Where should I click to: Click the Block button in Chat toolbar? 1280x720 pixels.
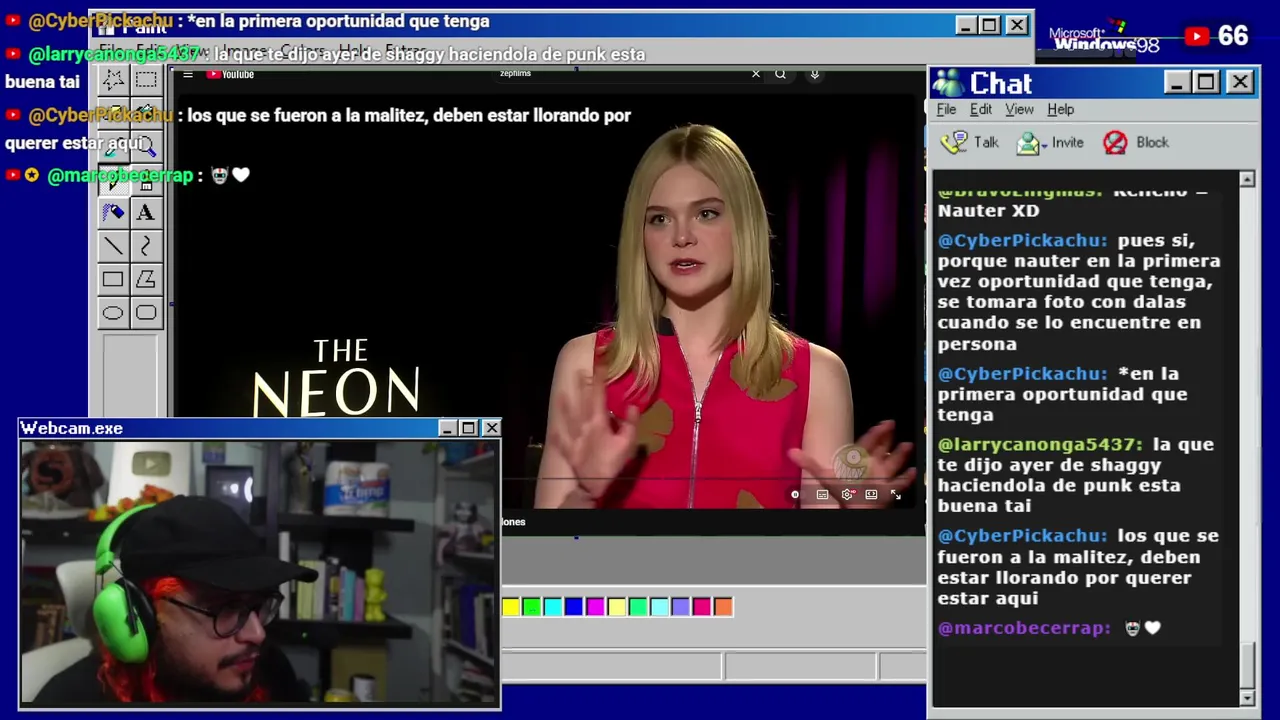coord(1135,142)
